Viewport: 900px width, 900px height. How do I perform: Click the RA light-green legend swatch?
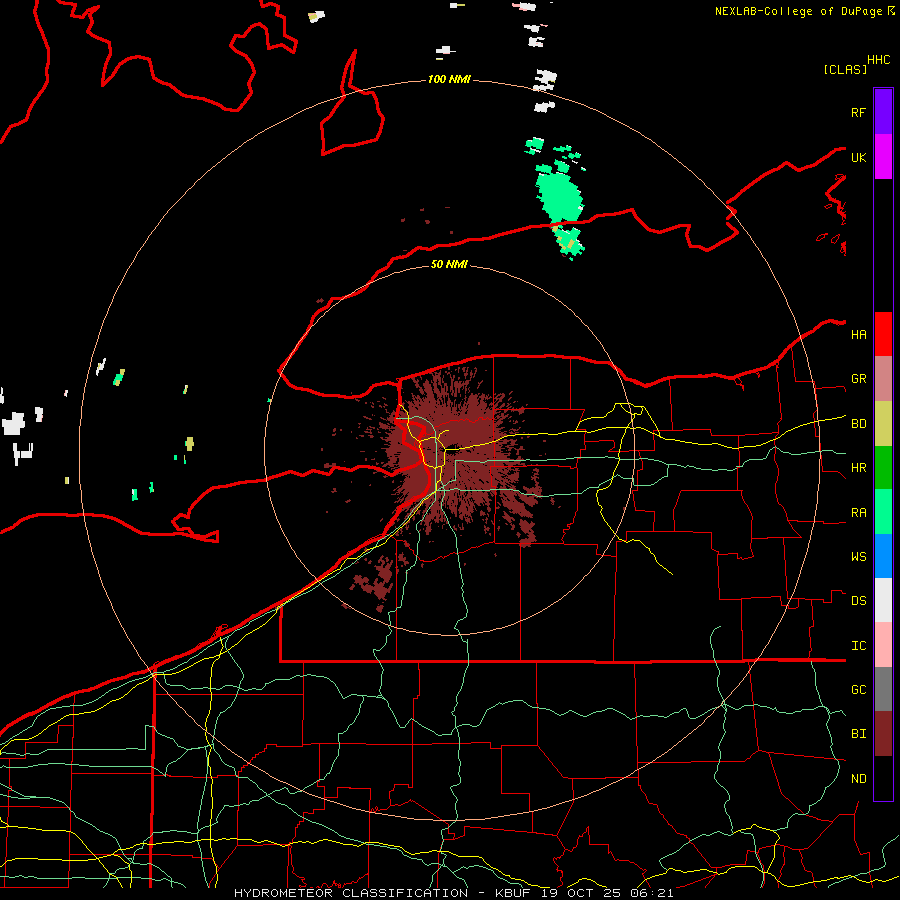(x=883, y=512)
